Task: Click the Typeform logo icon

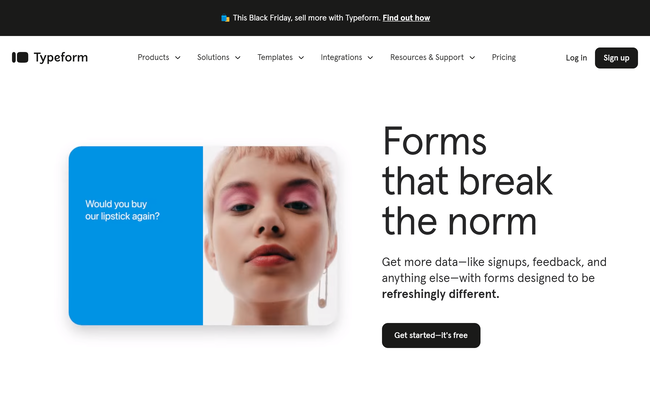Action: coord(20,58)
